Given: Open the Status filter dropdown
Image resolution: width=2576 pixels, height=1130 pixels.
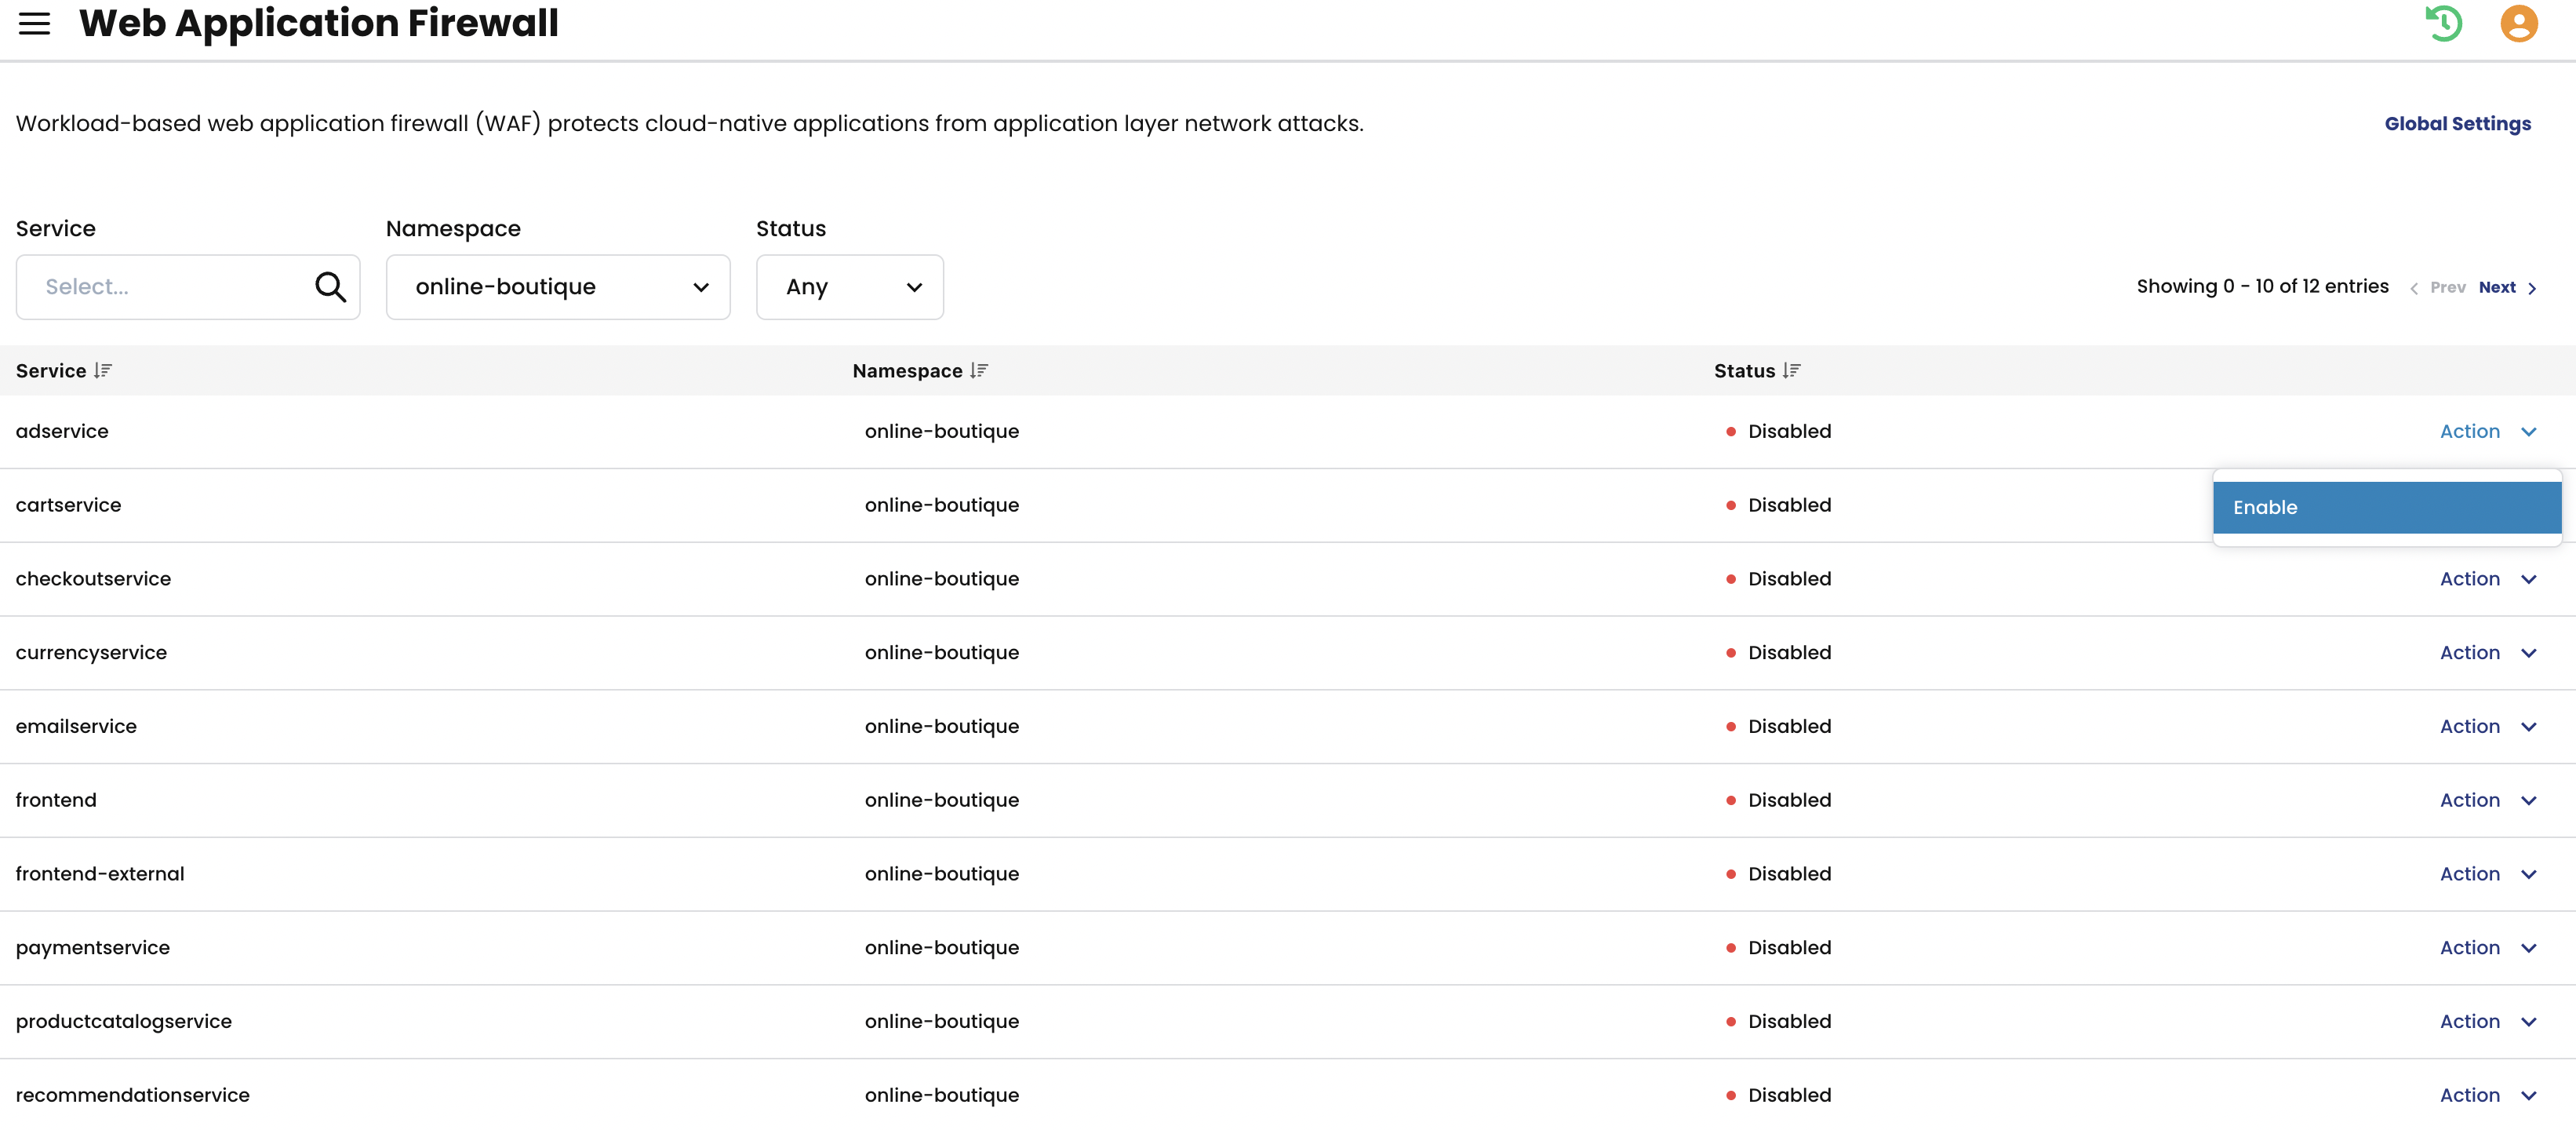Looking at the screenshot, I should (x=850, y=287).
